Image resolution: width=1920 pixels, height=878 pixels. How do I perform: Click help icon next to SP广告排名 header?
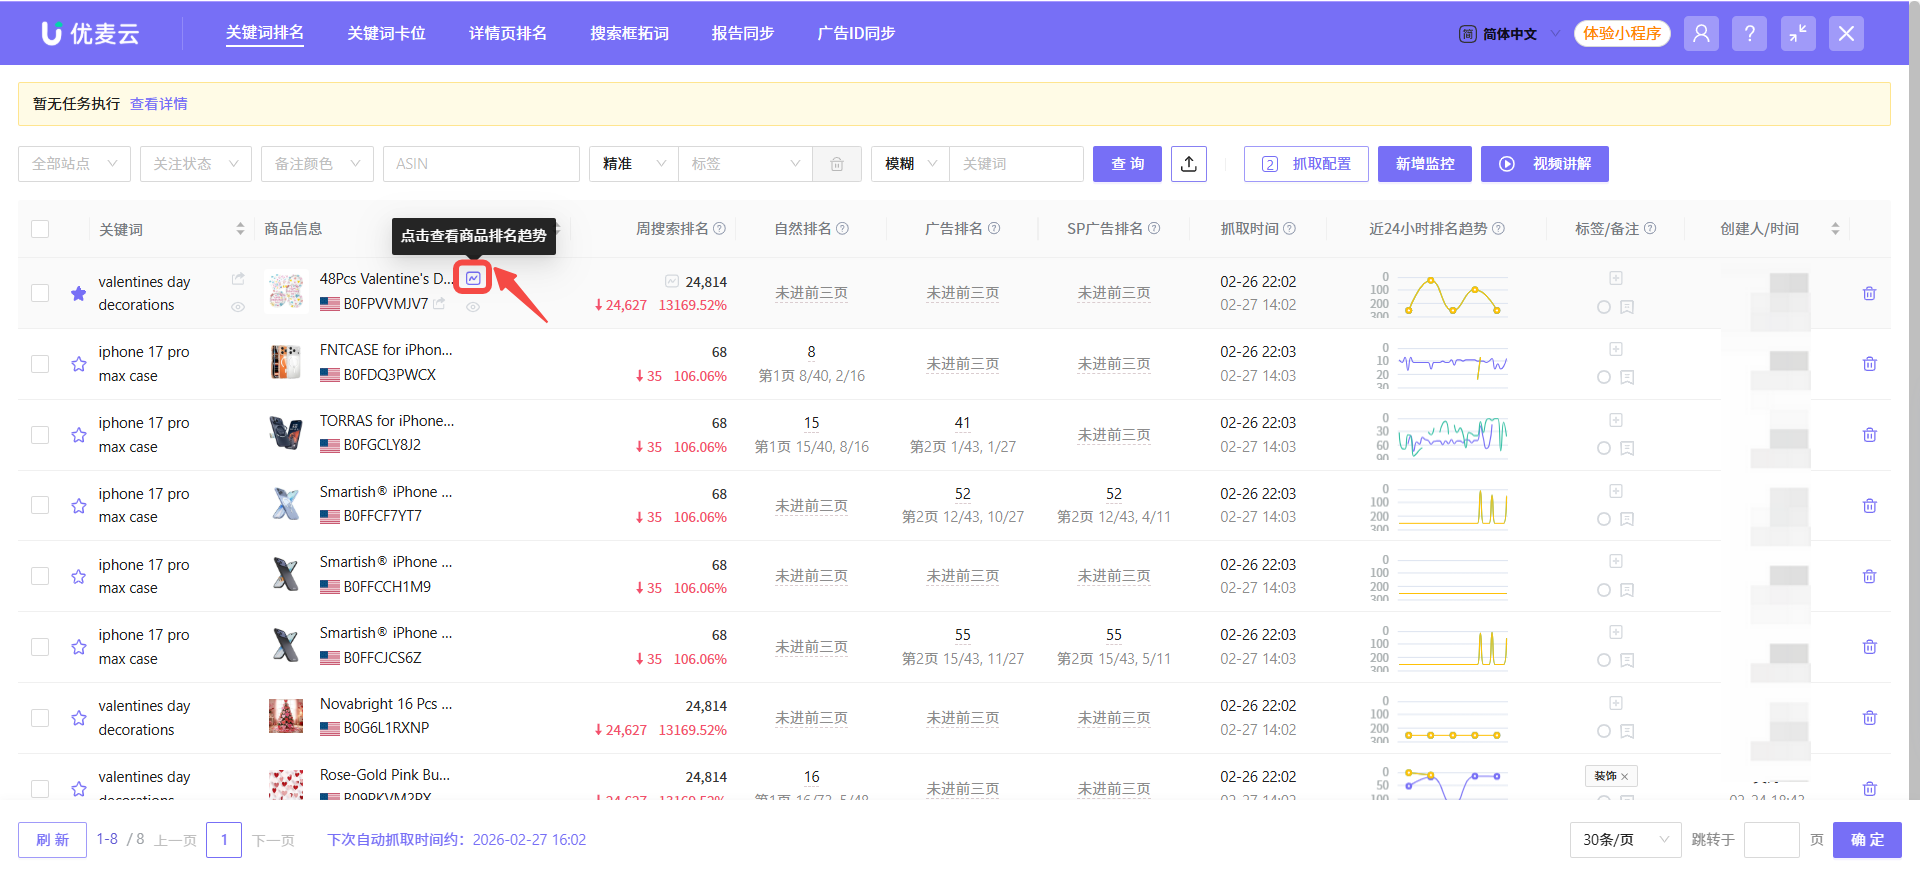[1154, 229]
